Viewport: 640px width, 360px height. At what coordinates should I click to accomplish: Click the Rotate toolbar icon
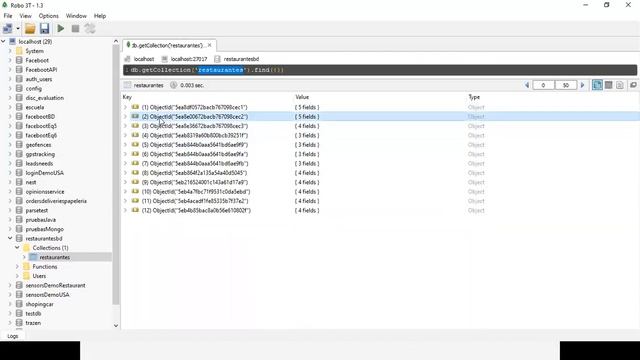point(90,29)
